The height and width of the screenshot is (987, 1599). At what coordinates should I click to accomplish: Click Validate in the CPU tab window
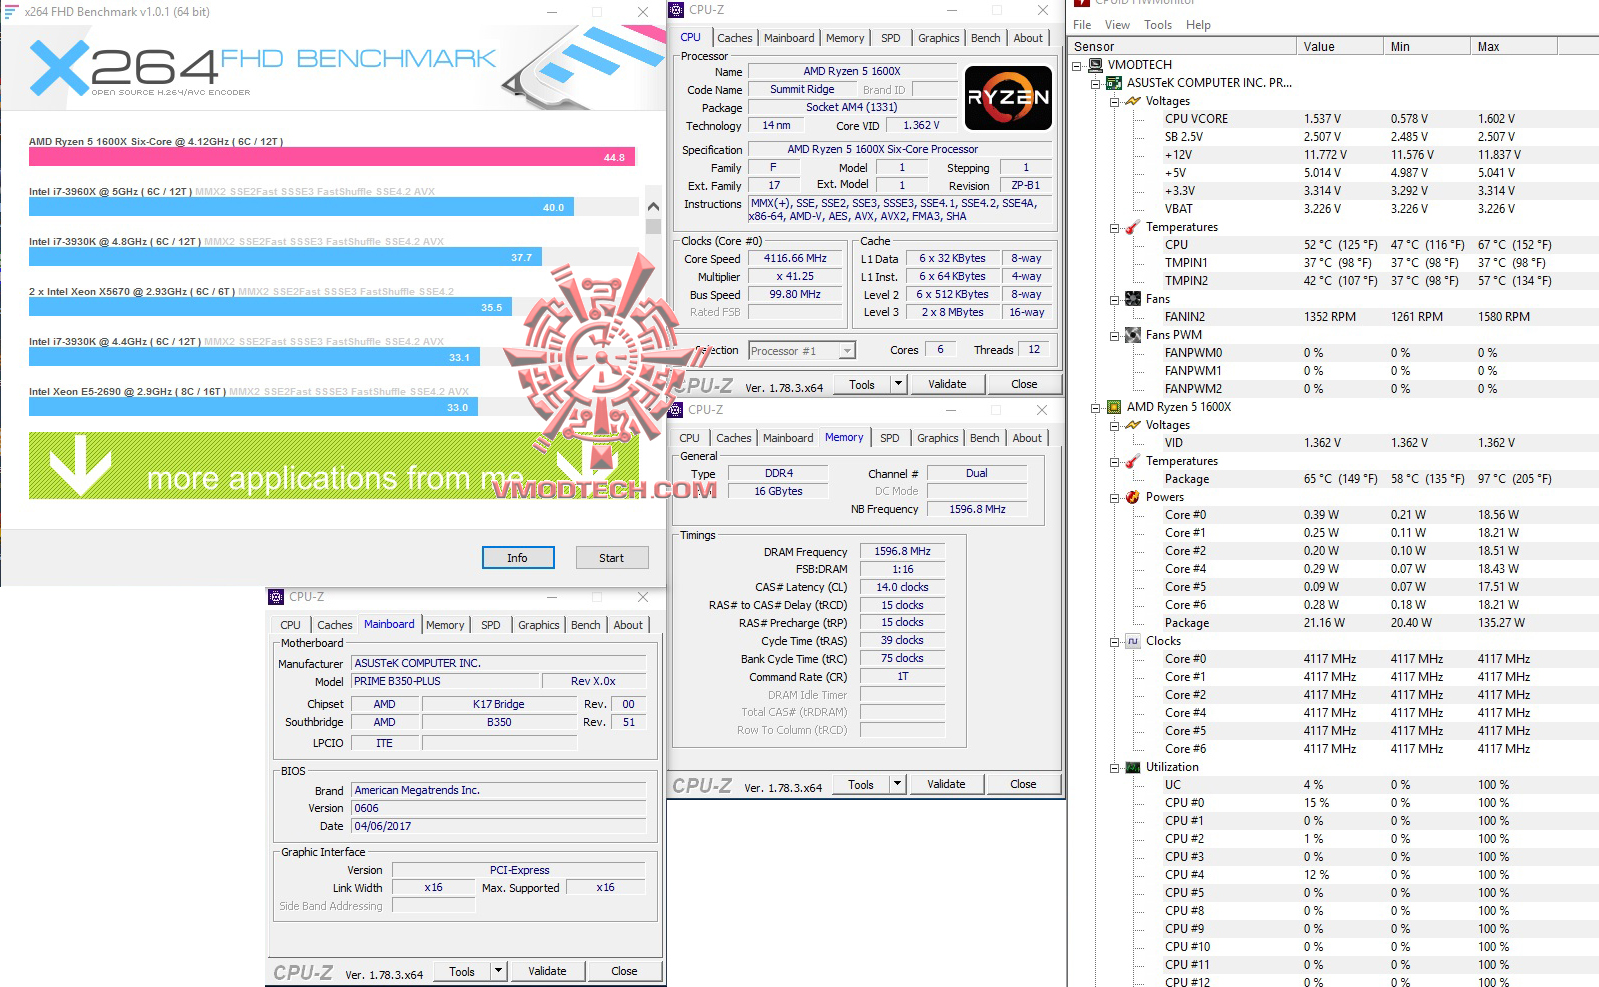[947, 384]
